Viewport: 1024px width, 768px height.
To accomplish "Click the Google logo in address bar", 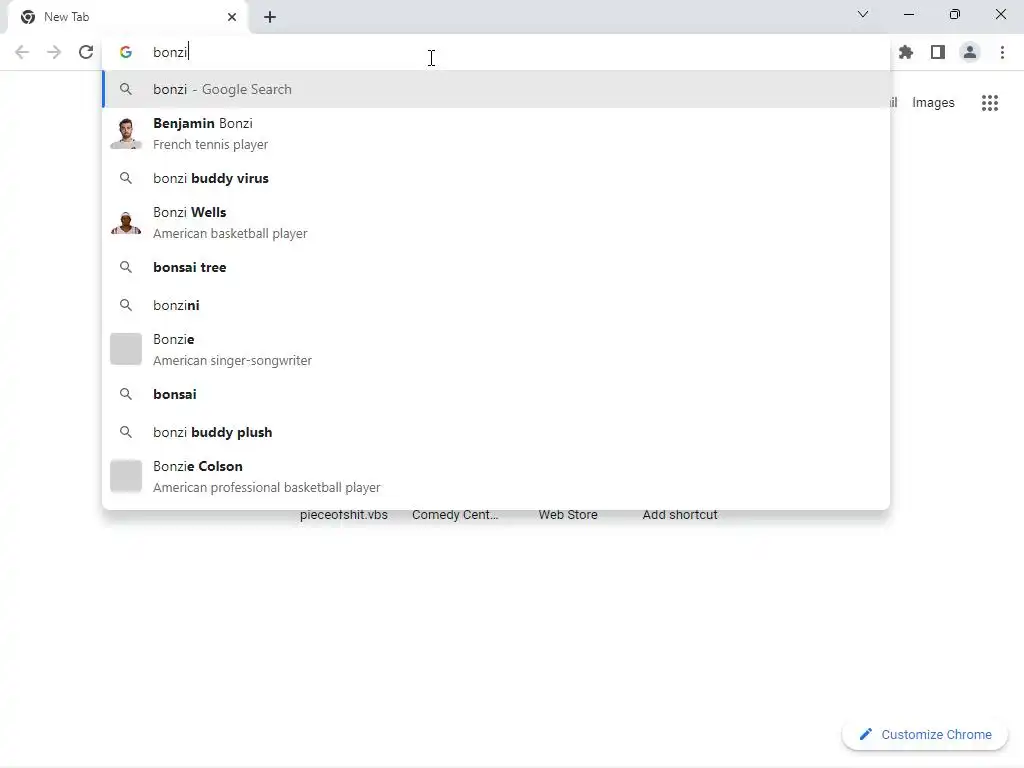I will [126, 52].
